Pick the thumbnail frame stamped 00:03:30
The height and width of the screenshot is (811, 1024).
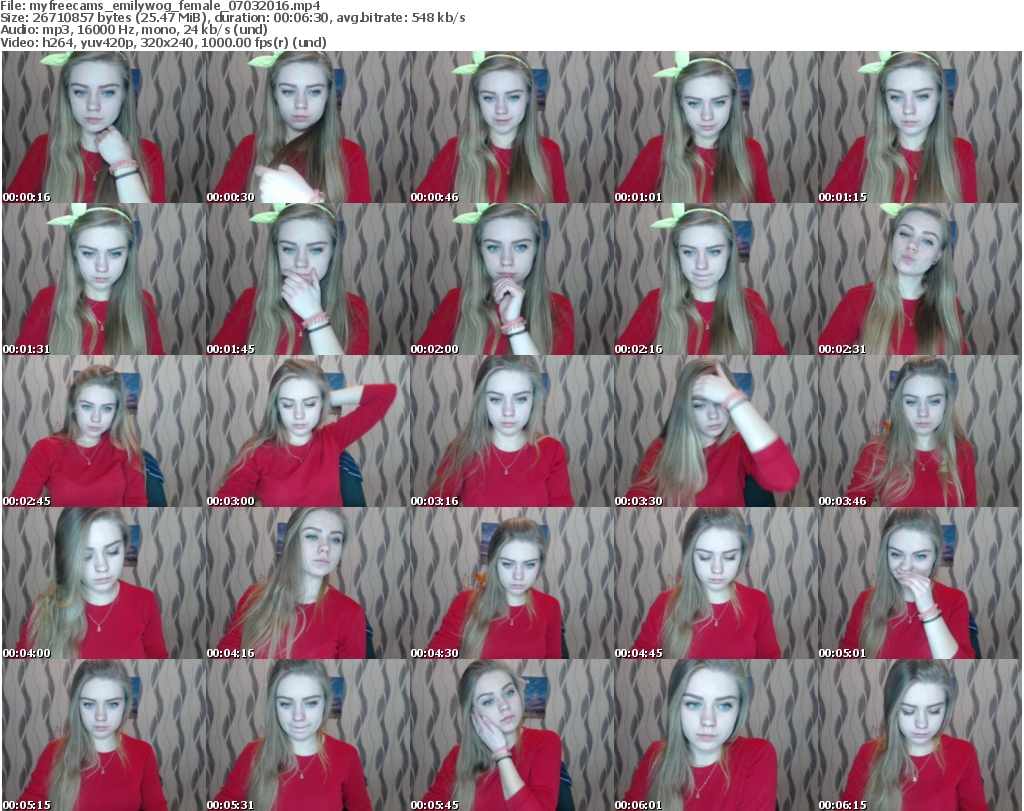pos(716,432)
